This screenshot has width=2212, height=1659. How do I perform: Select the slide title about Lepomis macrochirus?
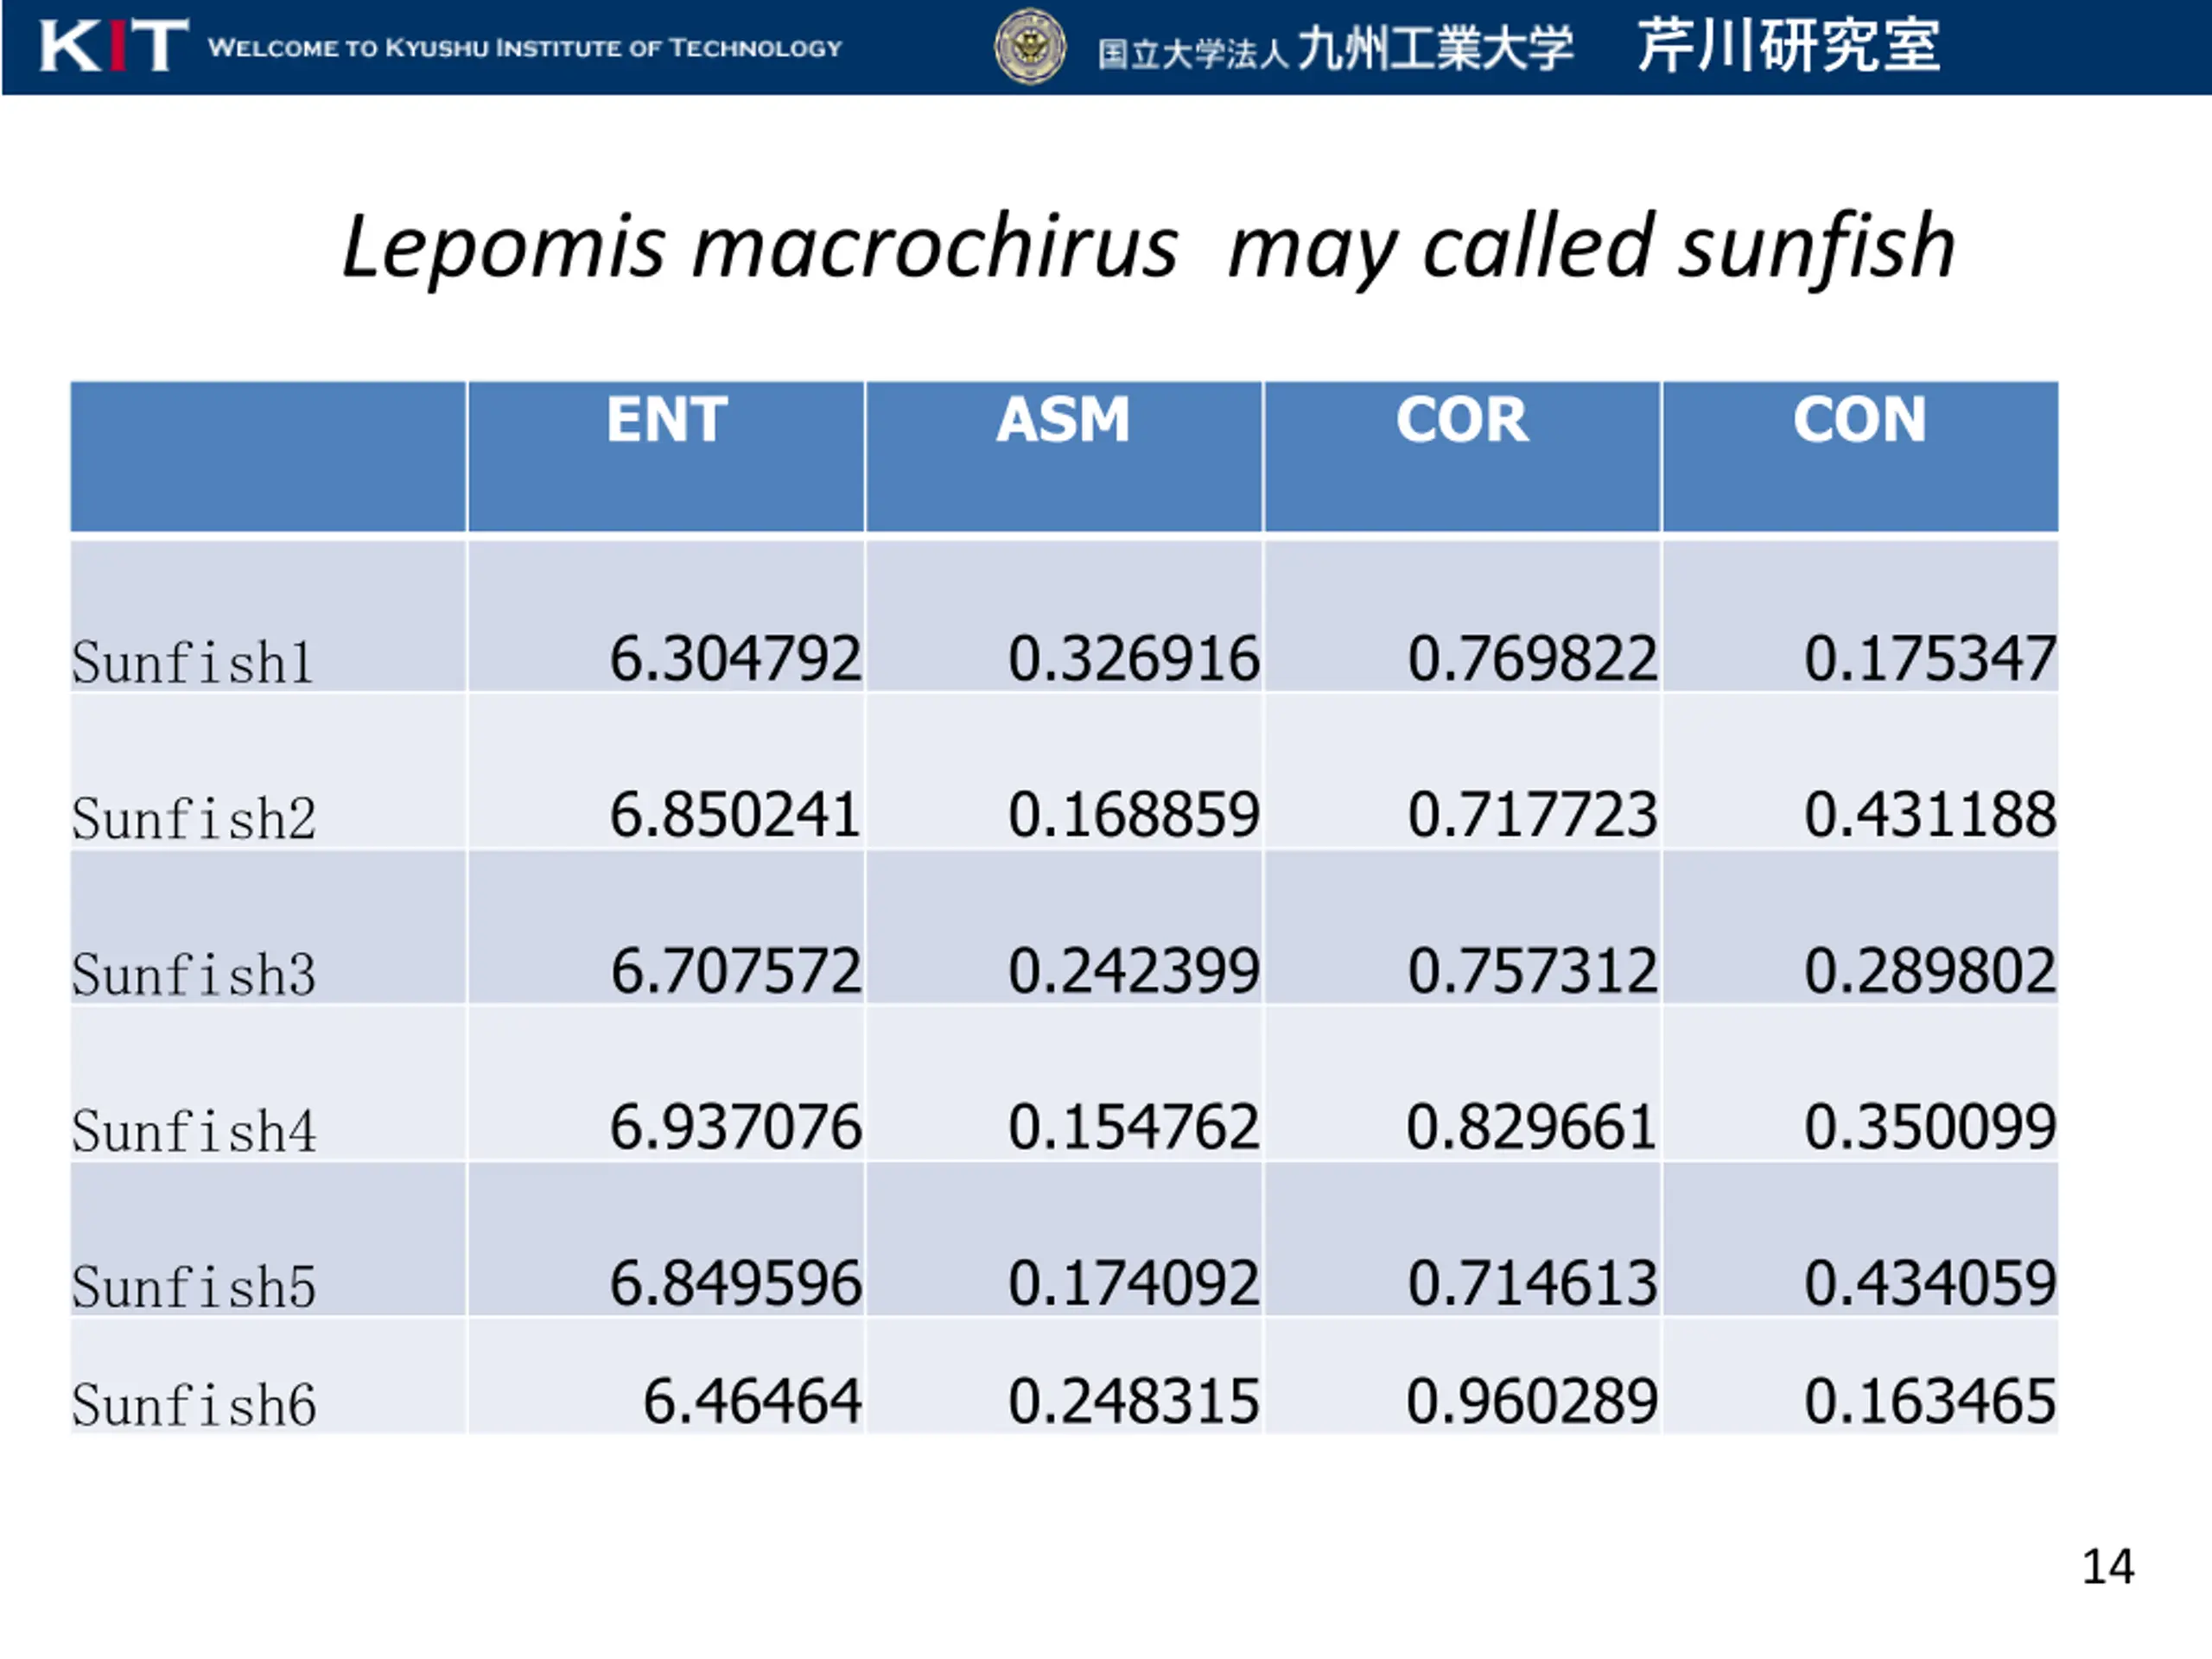pos(1148,247)
